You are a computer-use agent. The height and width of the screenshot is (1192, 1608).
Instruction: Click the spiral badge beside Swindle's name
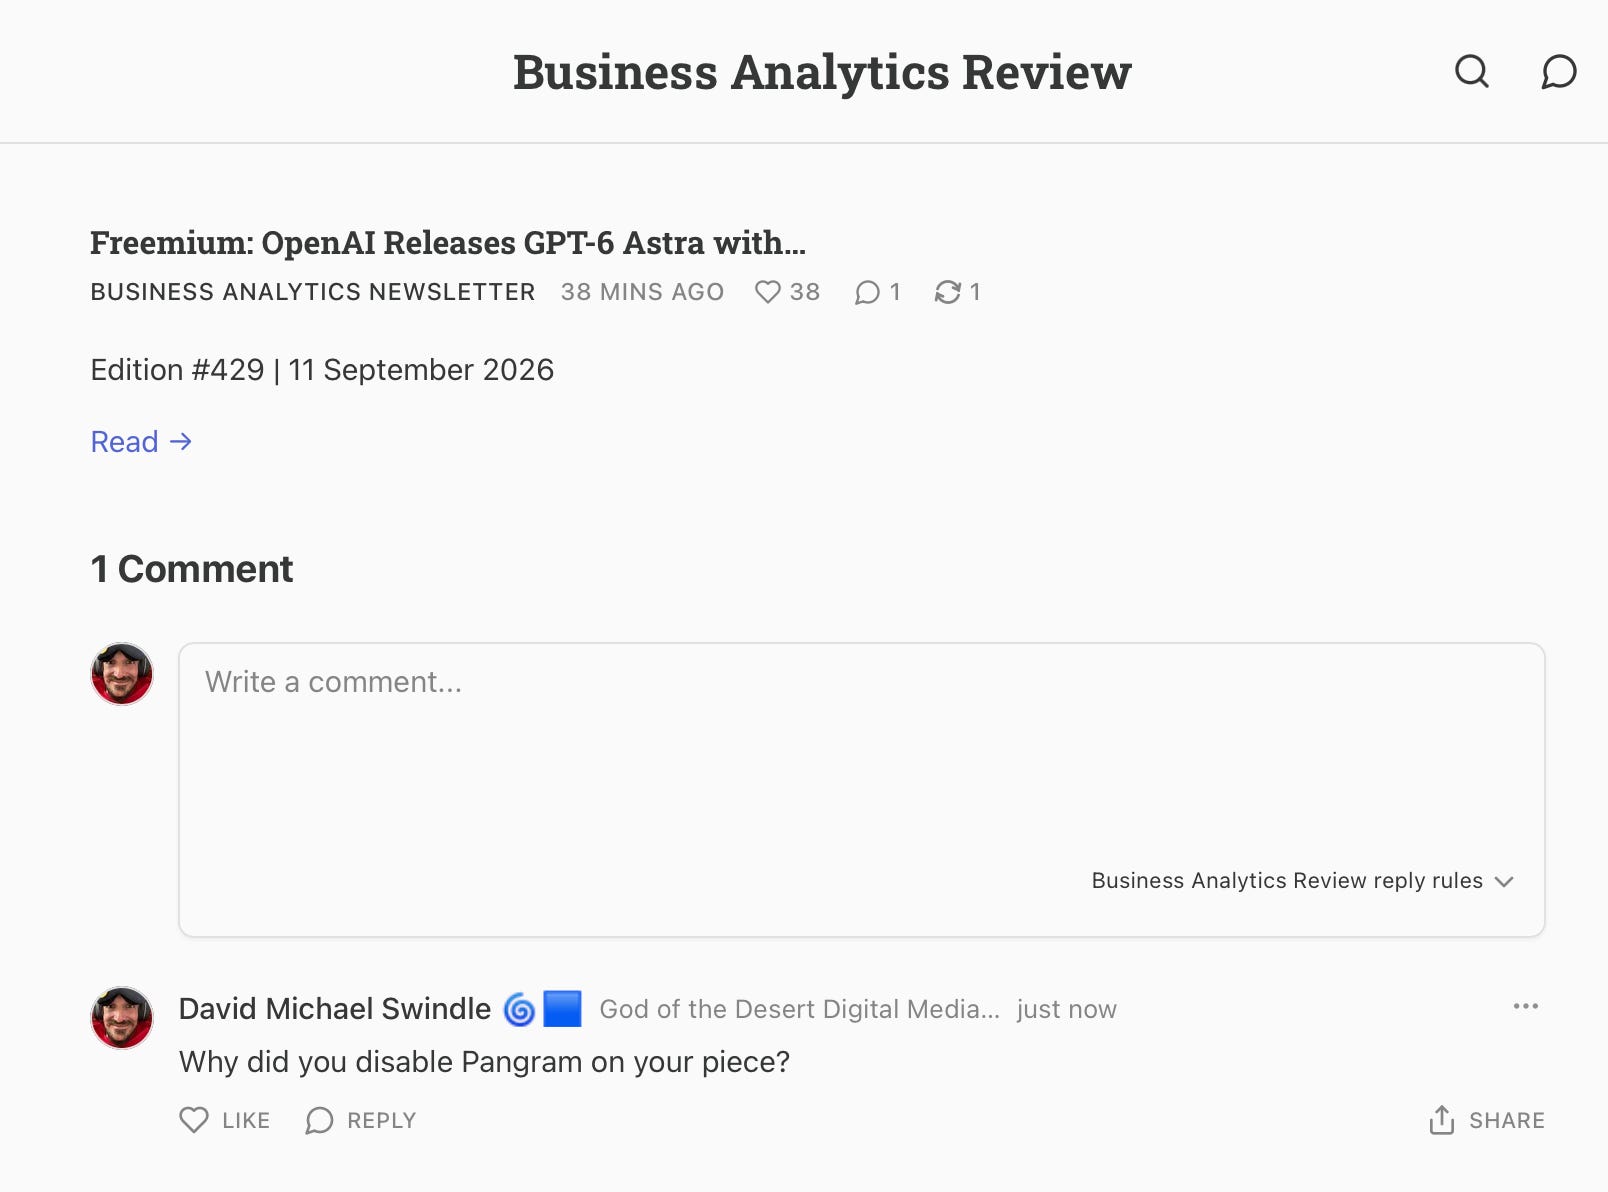tap(519, 1009)
